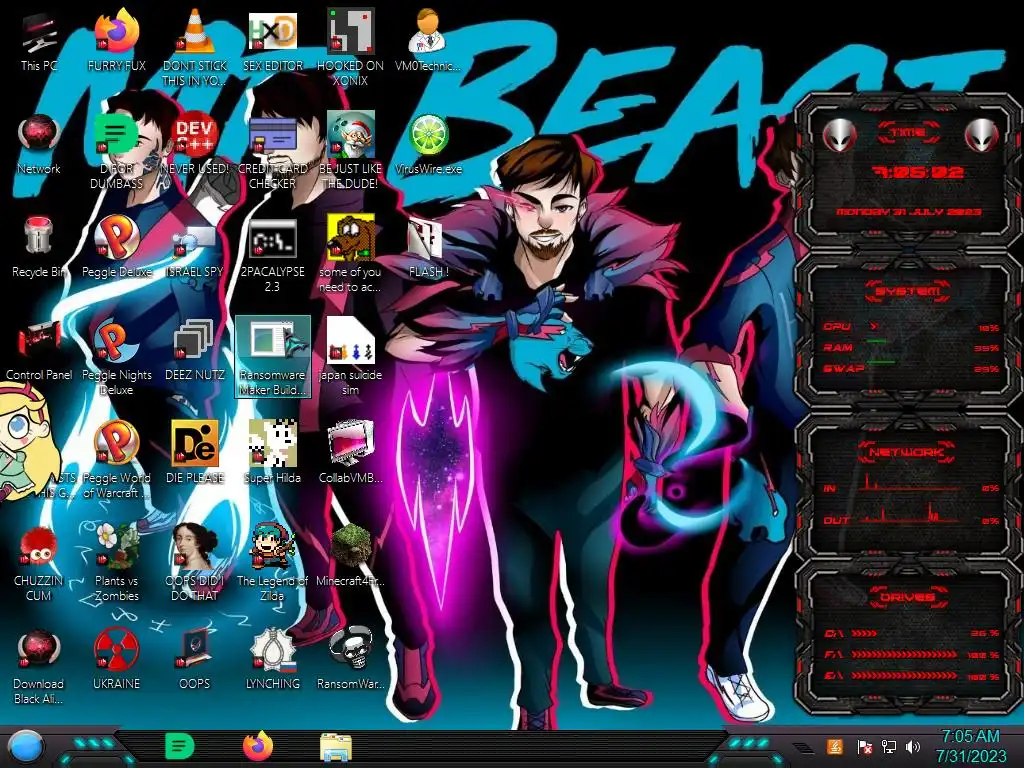Click the DRIVES gadget header
The height and width of the screenshot is (768, 1024).
point(908,597)
